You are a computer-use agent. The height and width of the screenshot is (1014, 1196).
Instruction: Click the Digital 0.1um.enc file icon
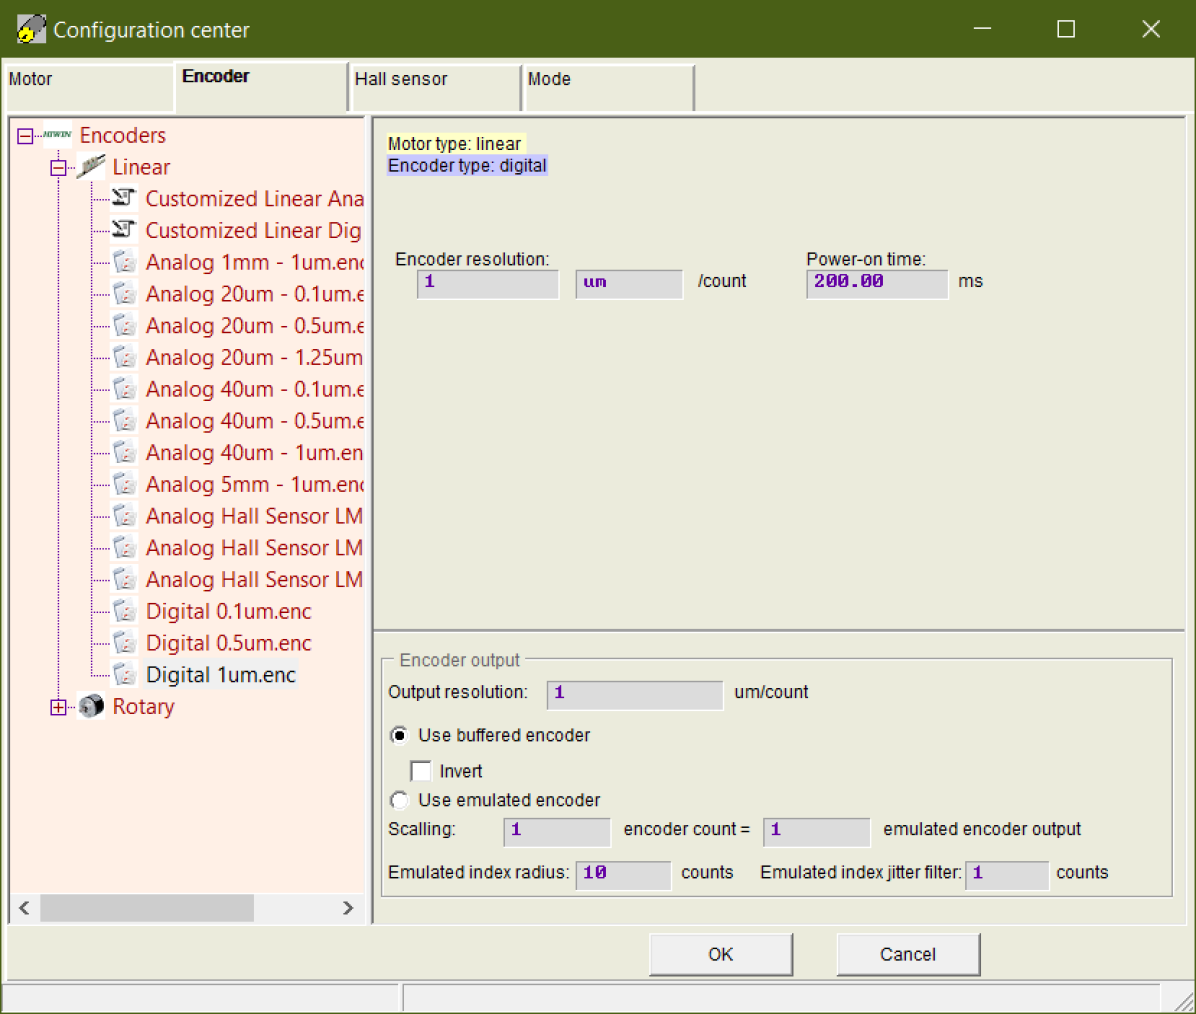point(124,611)
